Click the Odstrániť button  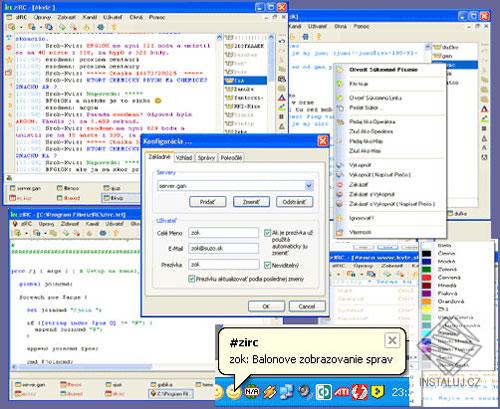(x=294, y=202)
